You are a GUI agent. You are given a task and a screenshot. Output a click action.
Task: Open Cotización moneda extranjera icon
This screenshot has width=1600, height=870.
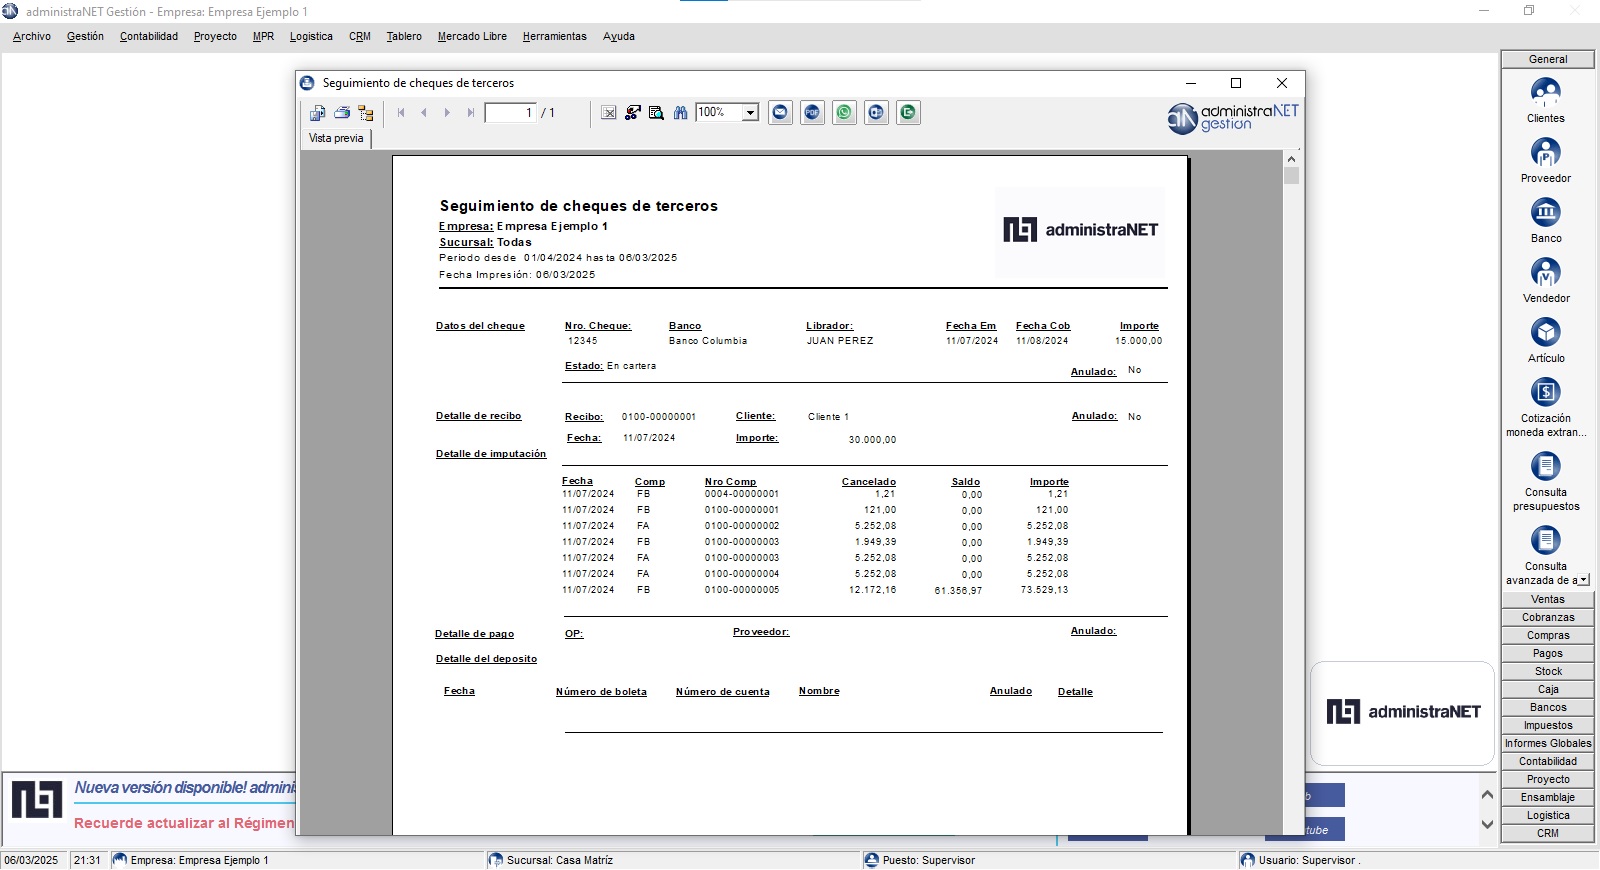tap(1546, 393)
